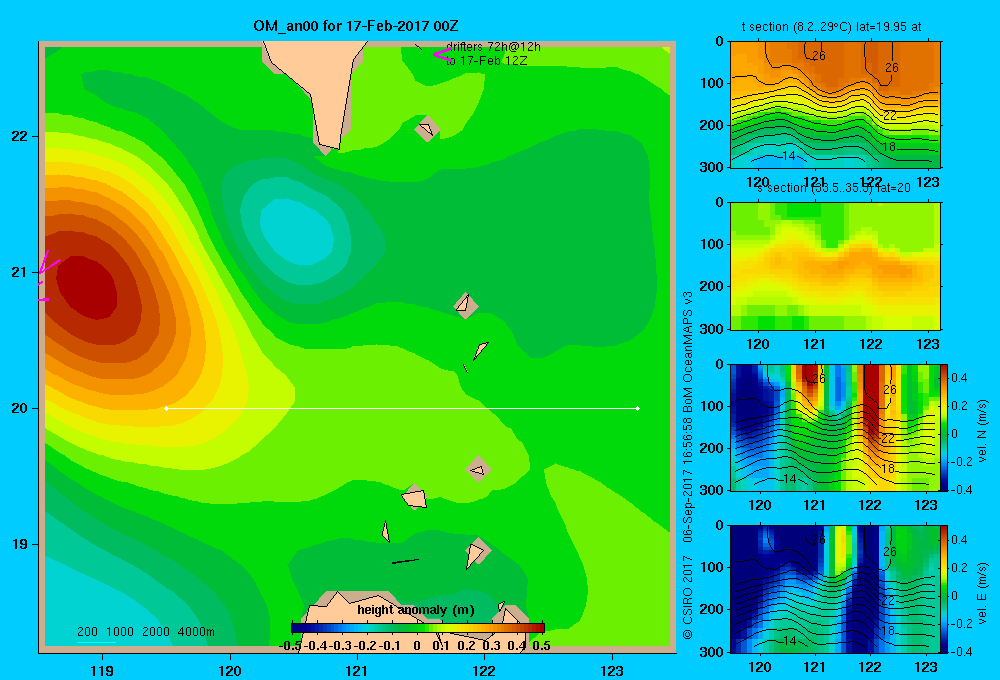Click the small island east of Taiwan's tip
This screenshot has width=1000, height=680.
[x=427, y=129]
